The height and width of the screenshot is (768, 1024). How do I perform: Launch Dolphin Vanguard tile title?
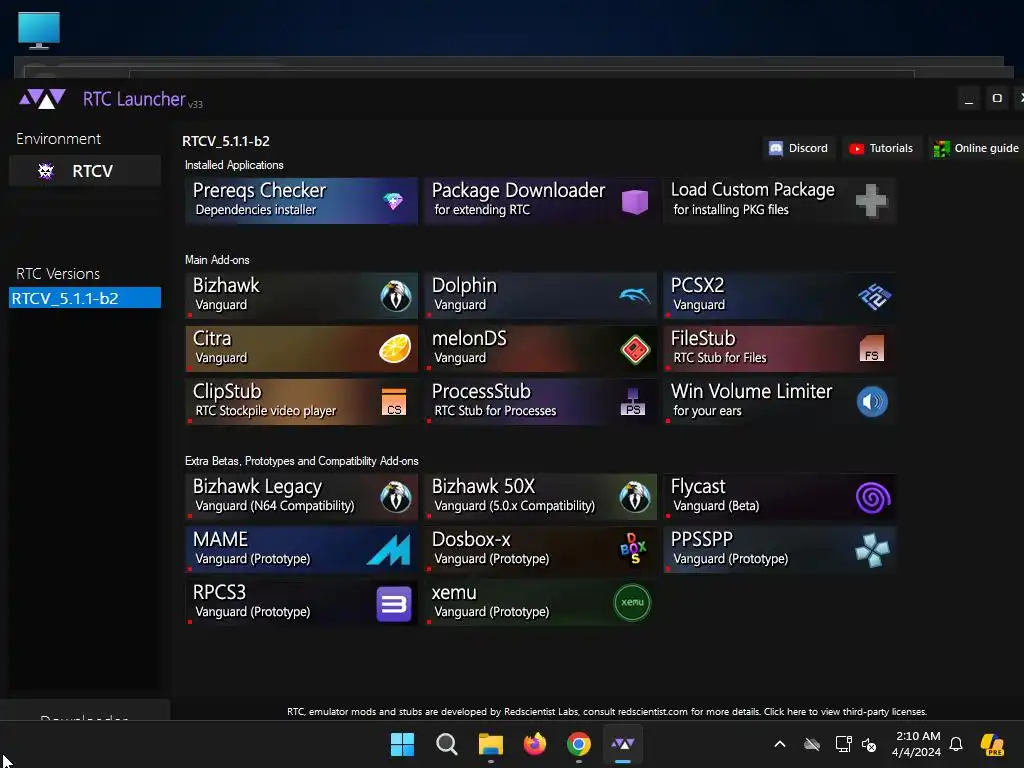click(464, 285)
